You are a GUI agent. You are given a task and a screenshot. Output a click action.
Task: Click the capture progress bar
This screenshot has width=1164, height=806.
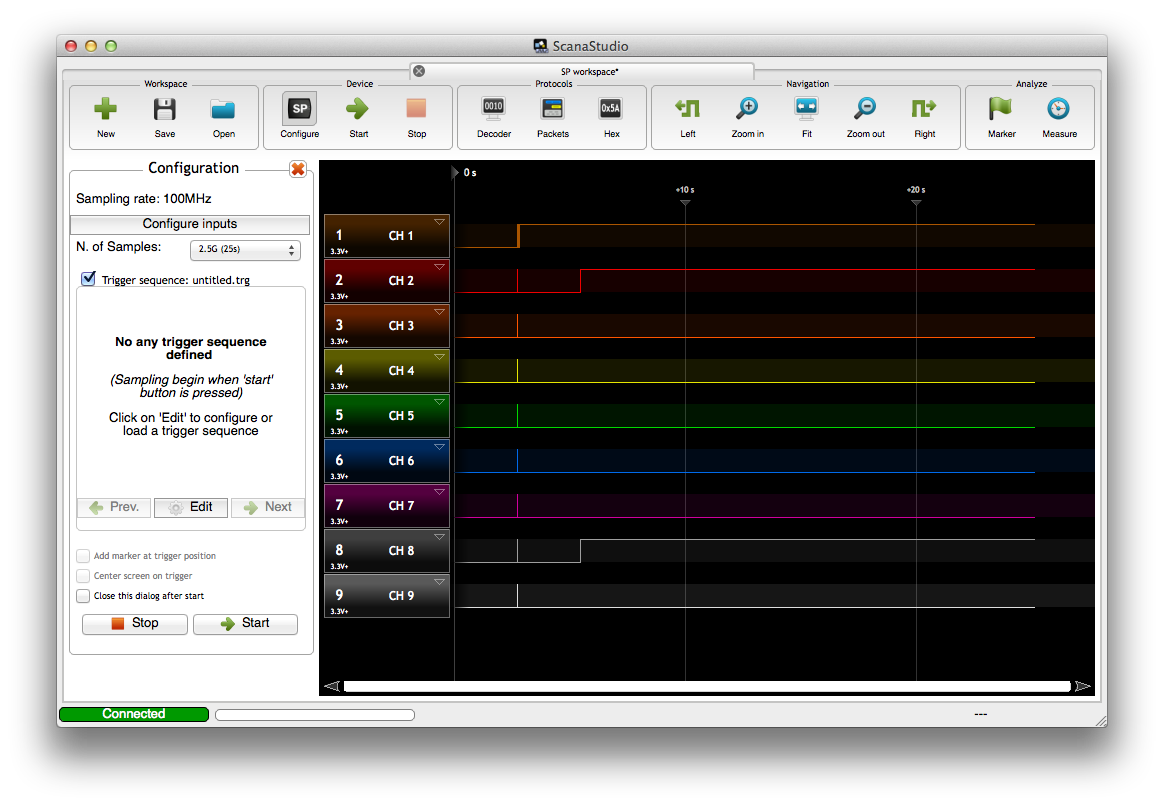[x=315, y=715]
